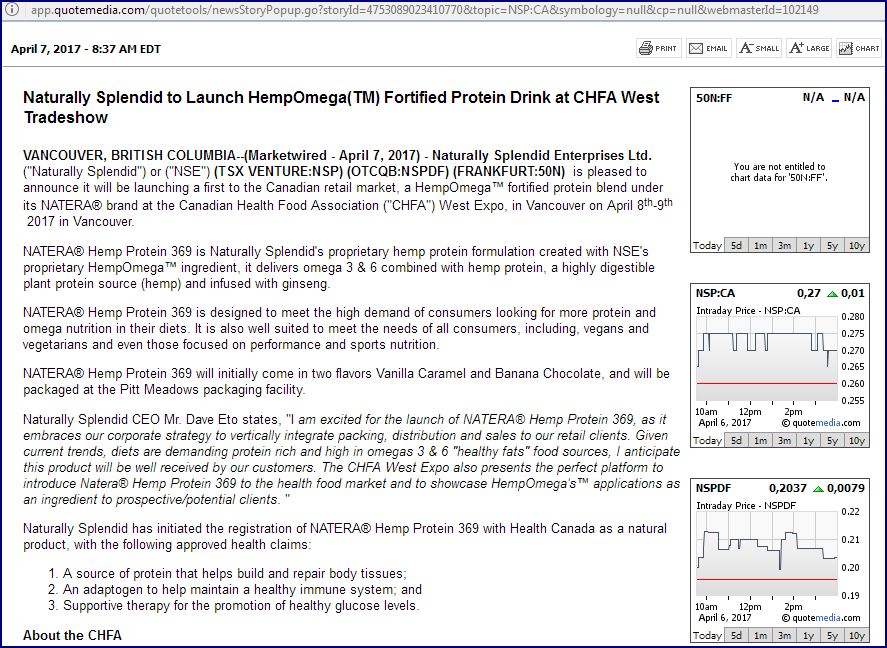The image size is (887, 648).
Task: Select the Today tab on NSP:CA chart
Action: [707, 441]
